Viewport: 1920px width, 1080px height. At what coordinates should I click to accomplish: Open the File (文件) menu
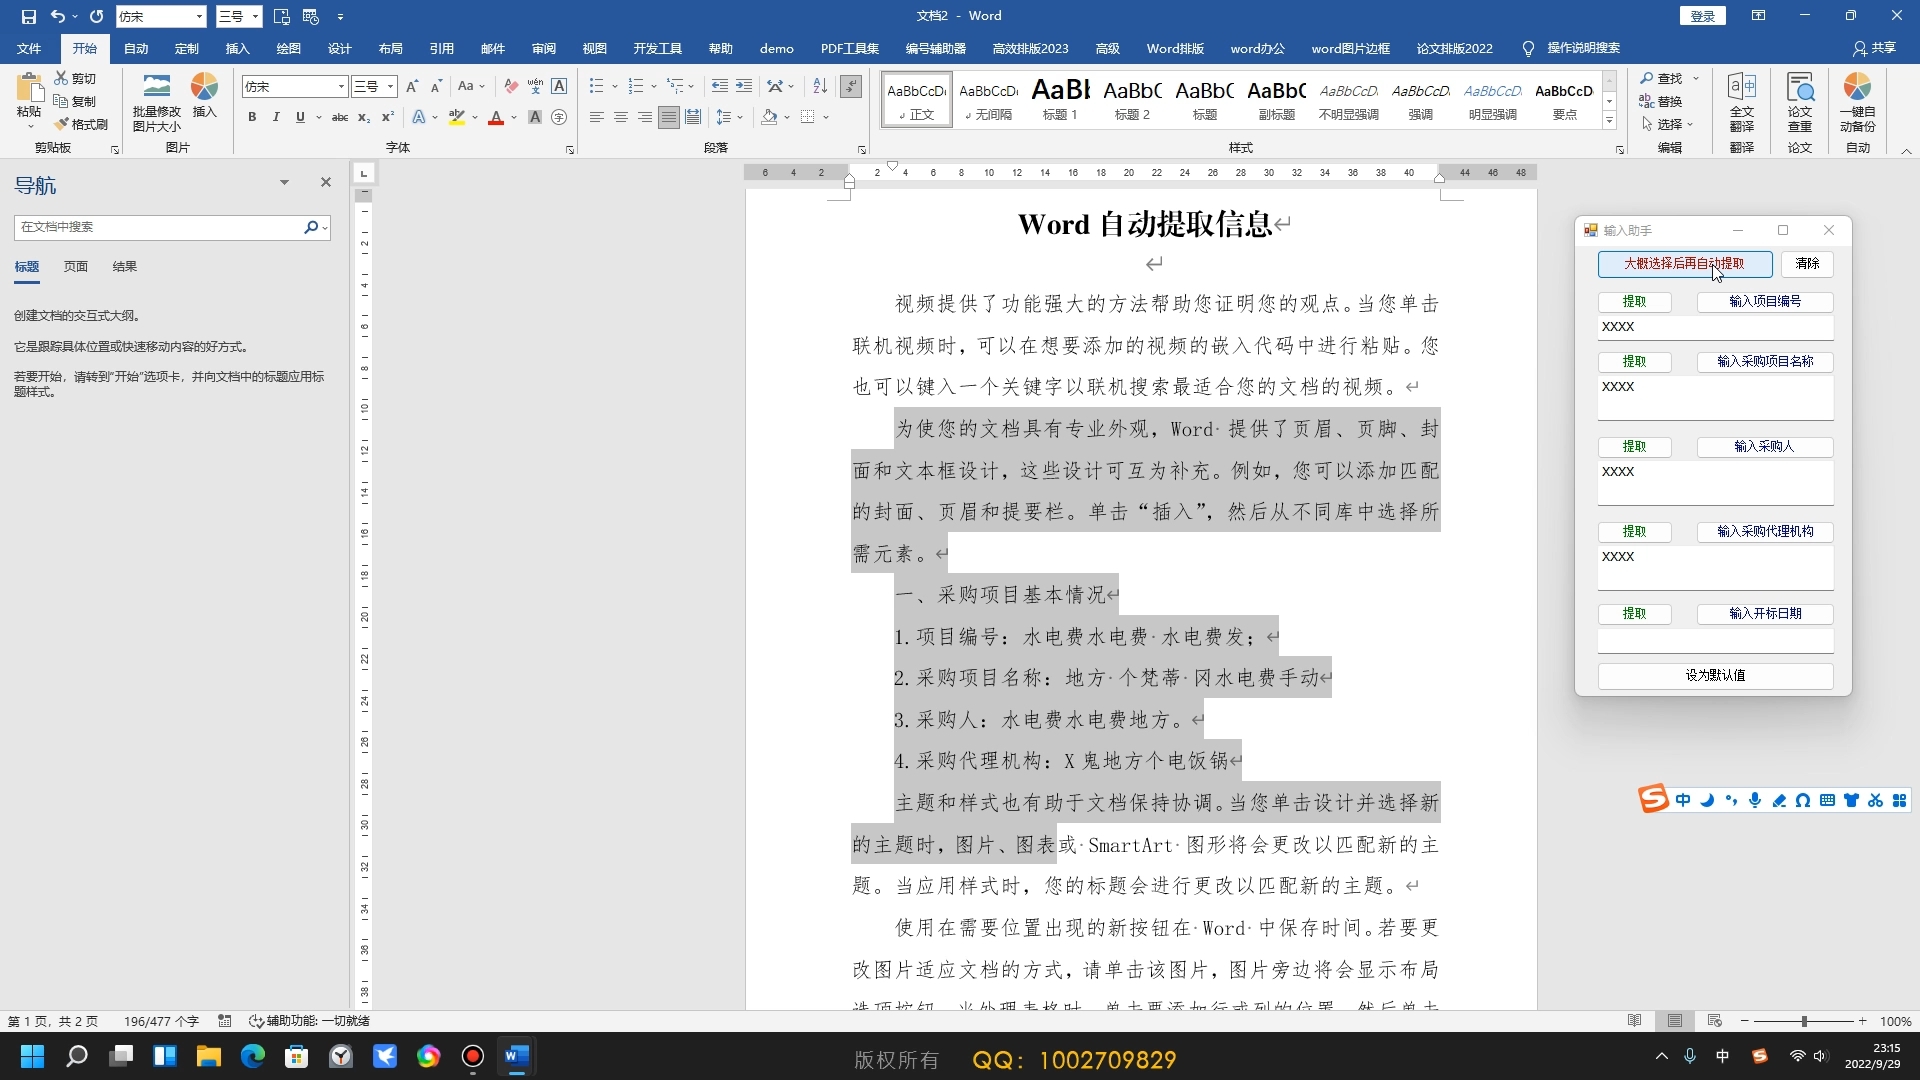[29, 48]
